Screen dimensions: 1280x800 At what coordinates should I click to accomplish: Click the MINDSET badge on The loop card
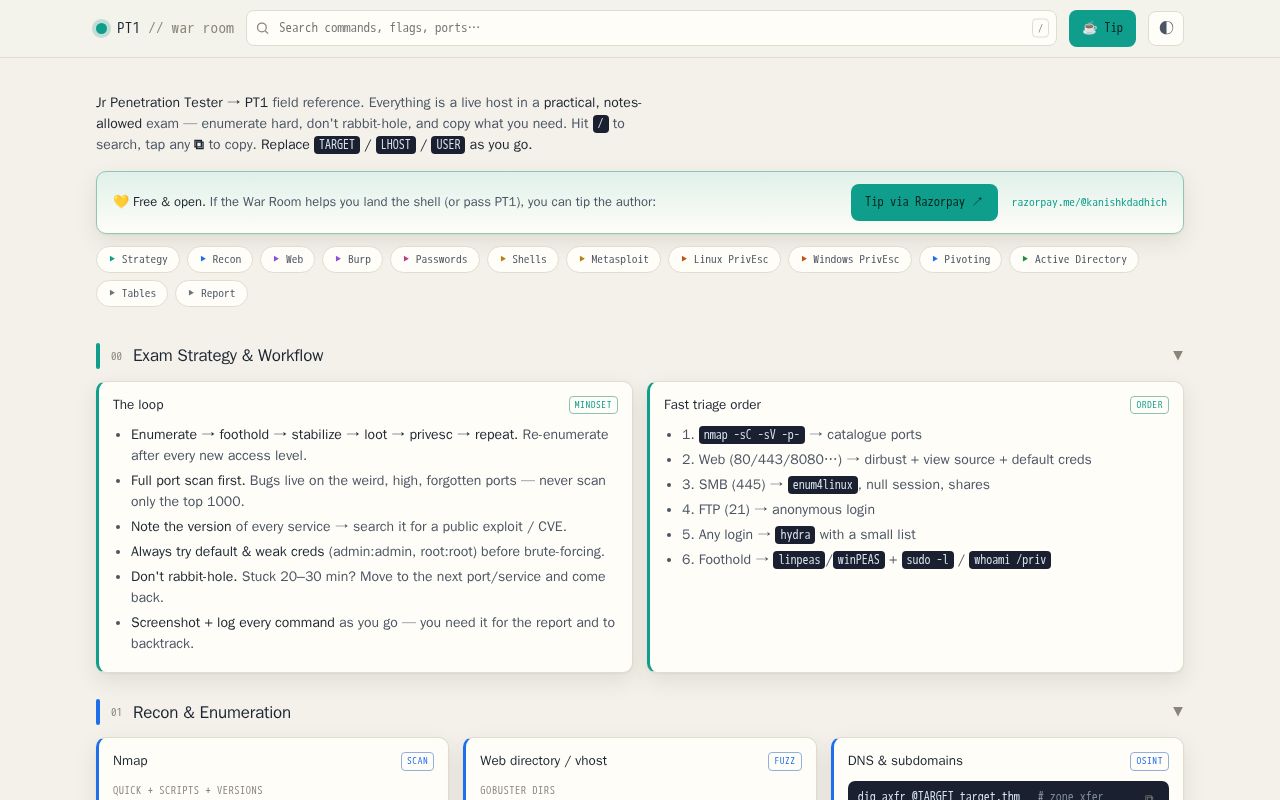click(x=593, y=405)
